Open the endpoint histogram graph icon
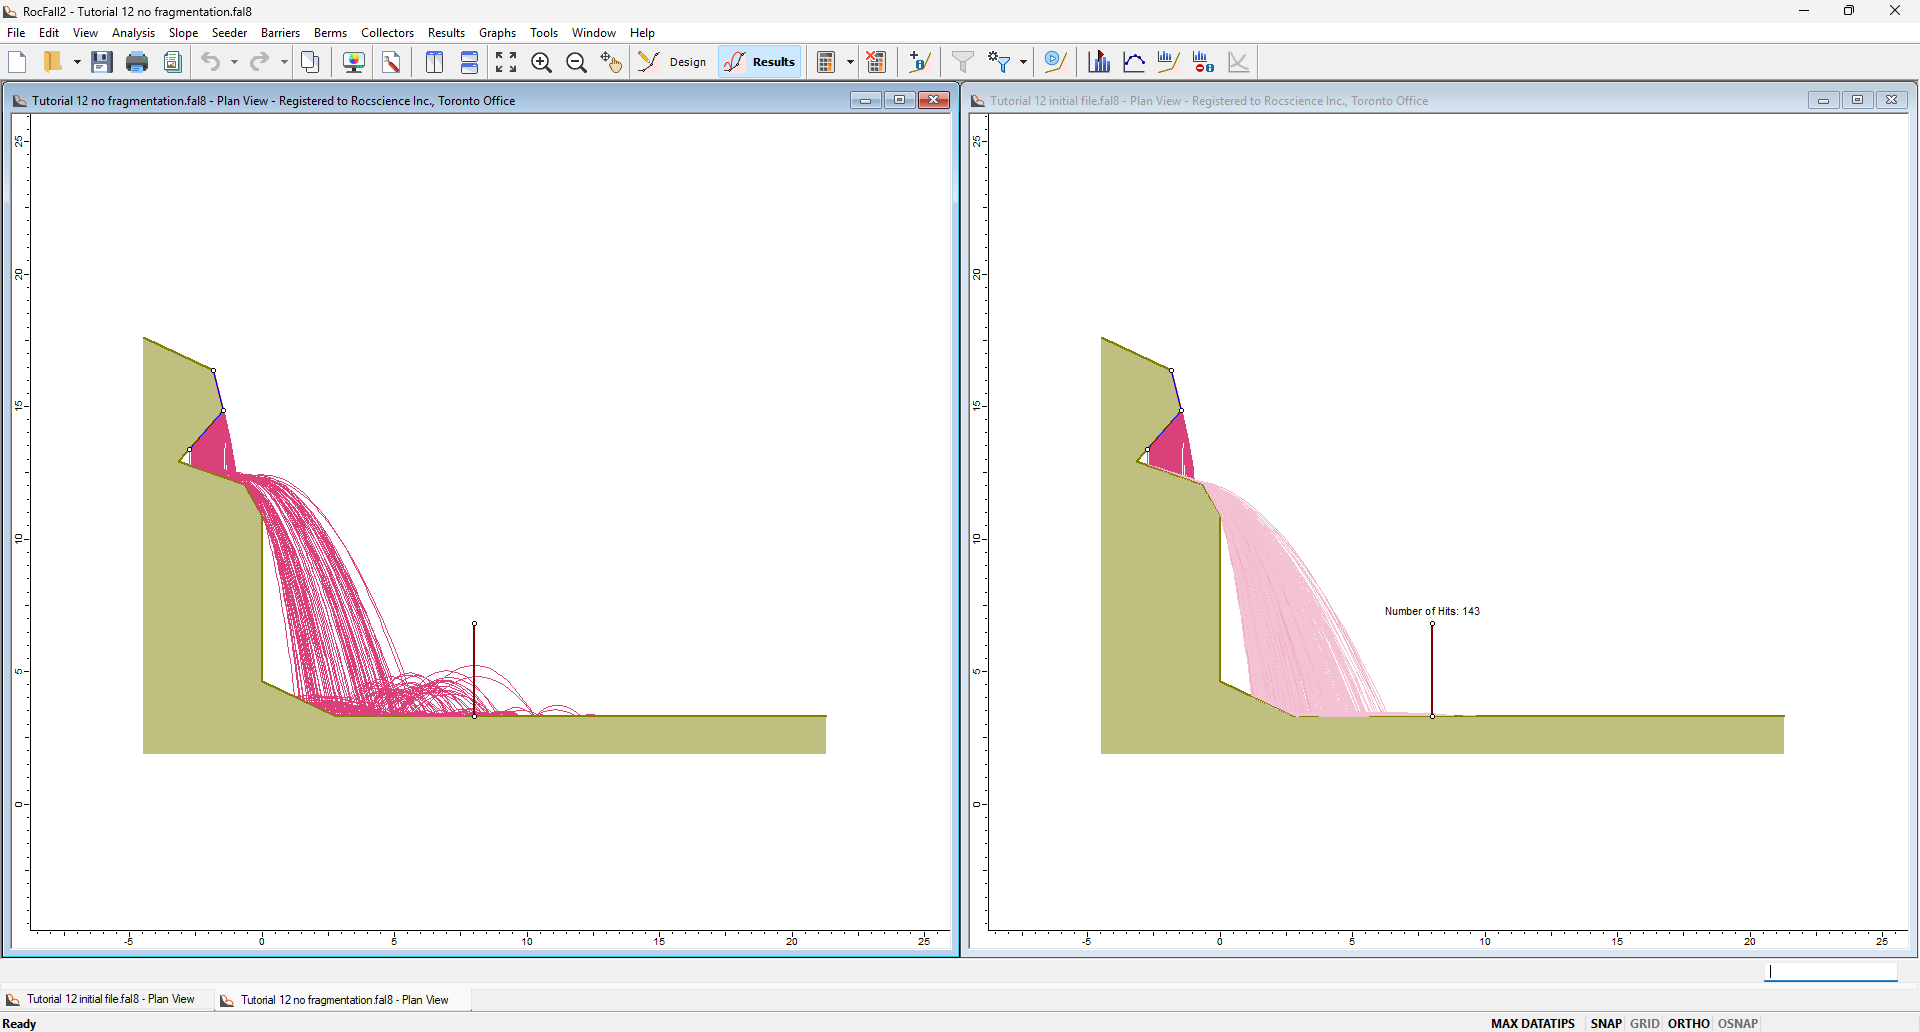The width and height of the screenshot is (1920, 1032). (x=1099, y=62)
